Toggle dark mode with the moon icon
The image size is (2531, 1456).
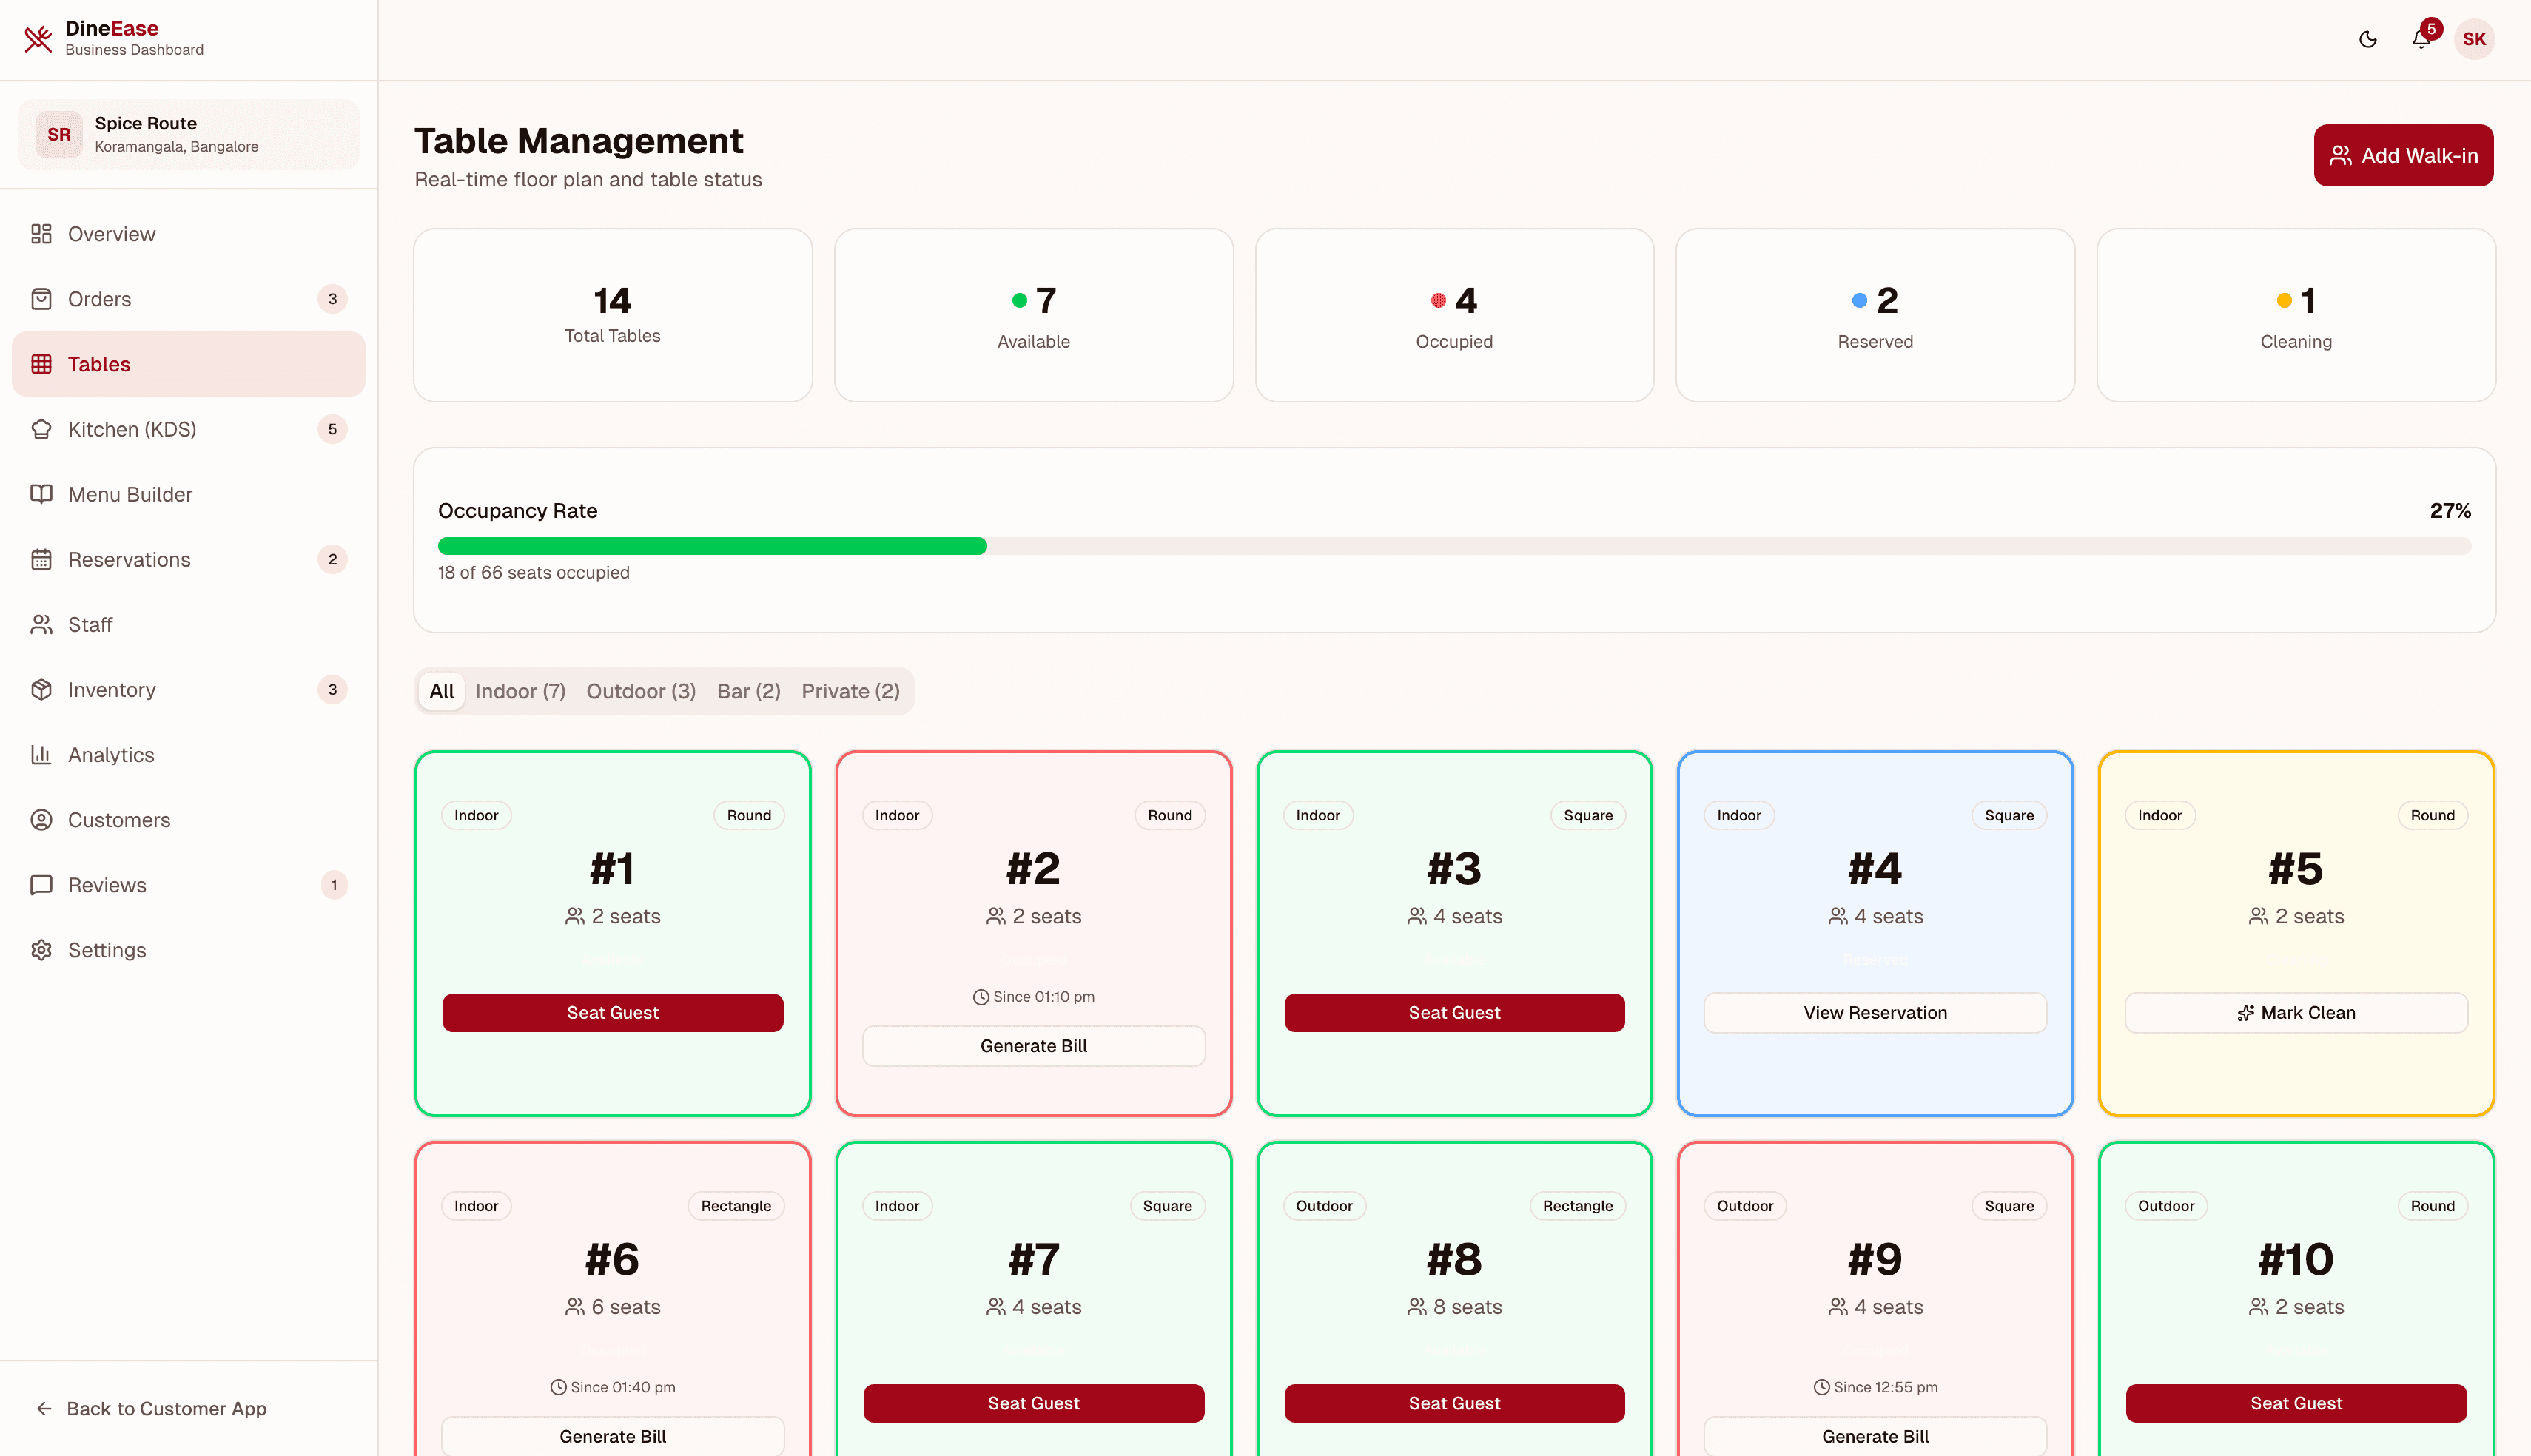tap(2367, 39)
